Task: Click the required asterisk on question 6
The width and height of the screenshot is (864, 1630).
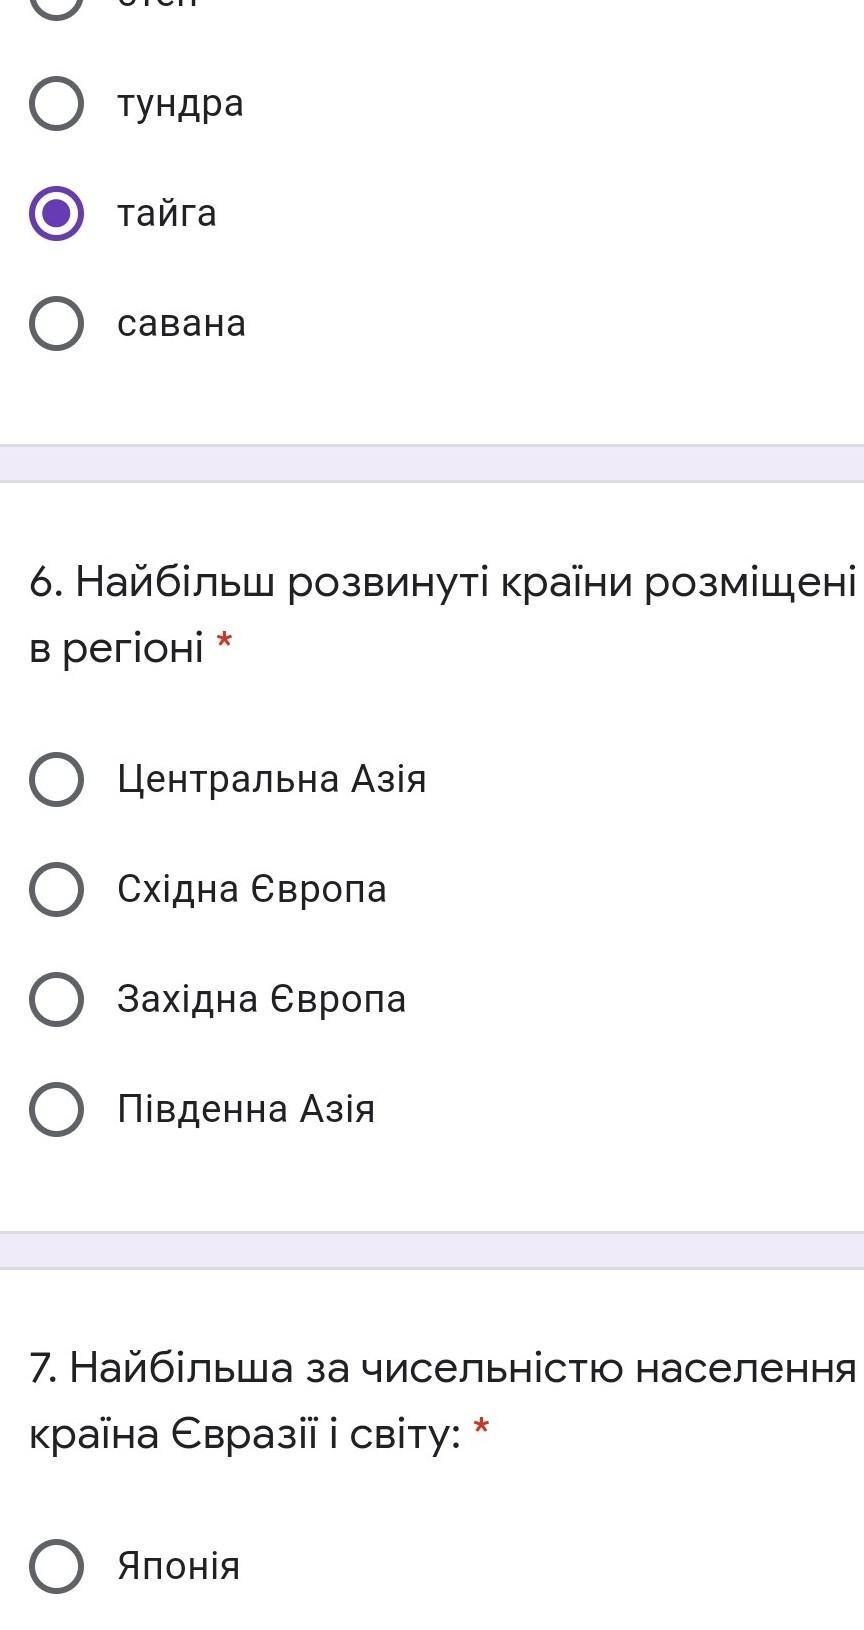Action: [x=224, y=641]
